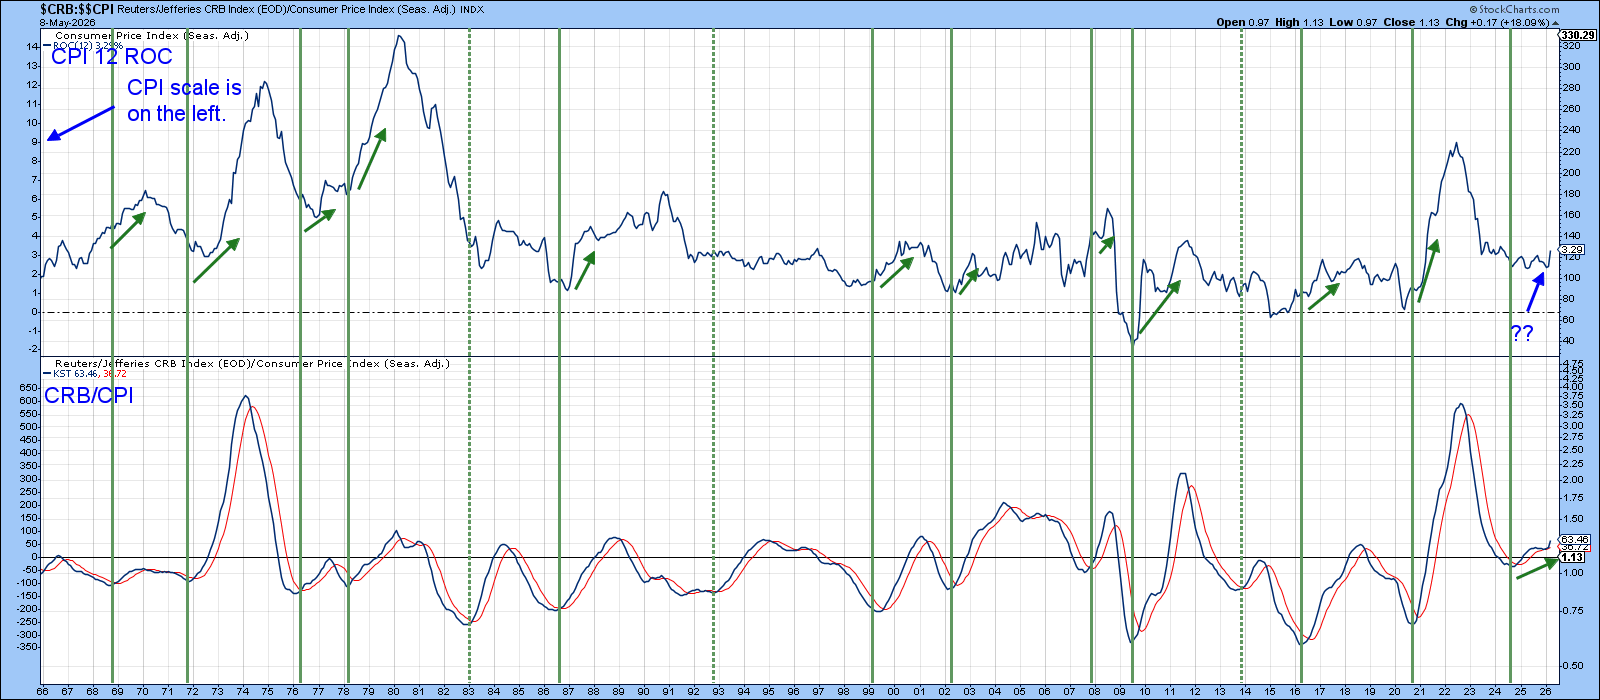Click the 93 year label on the time axis

719,692
